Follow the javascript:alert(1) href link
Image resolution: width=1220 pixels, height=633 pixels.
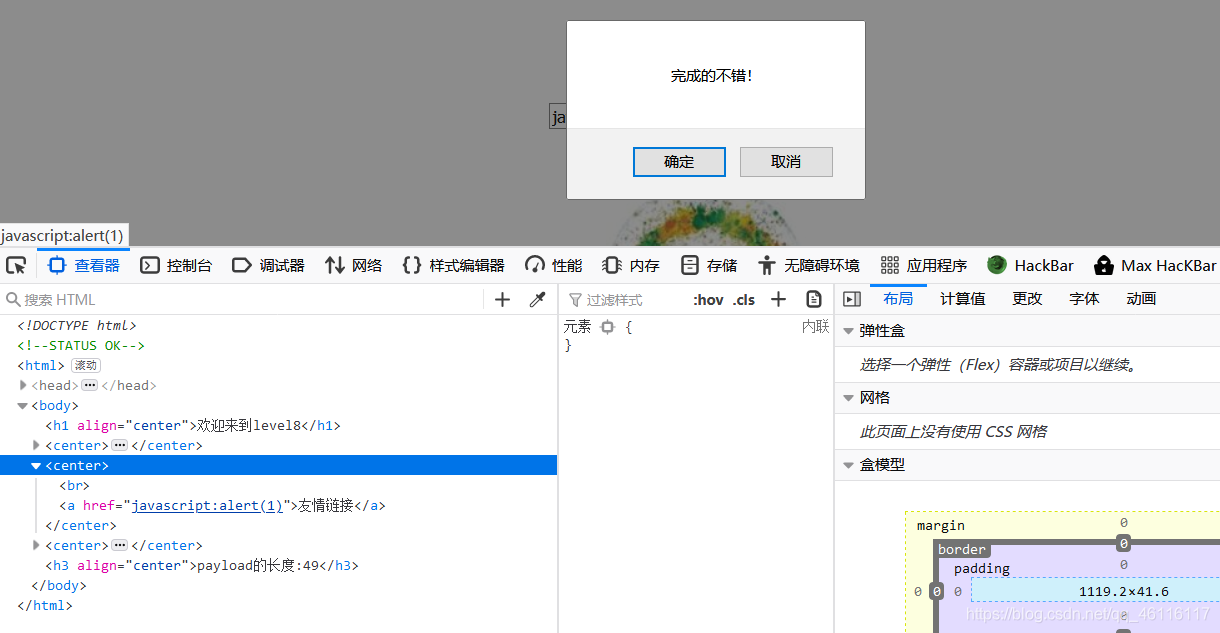(207, 505)
